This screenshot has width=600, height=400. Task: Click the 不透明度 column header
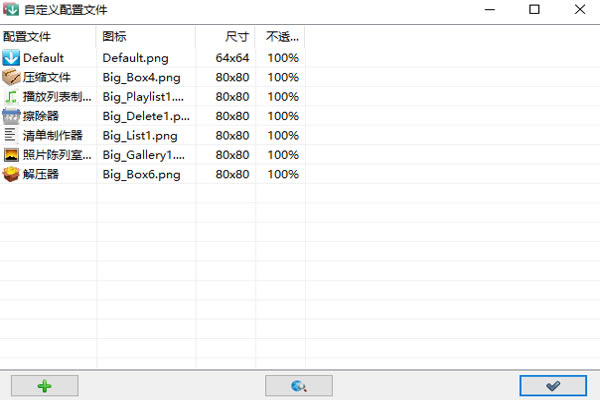click(280, 36)
